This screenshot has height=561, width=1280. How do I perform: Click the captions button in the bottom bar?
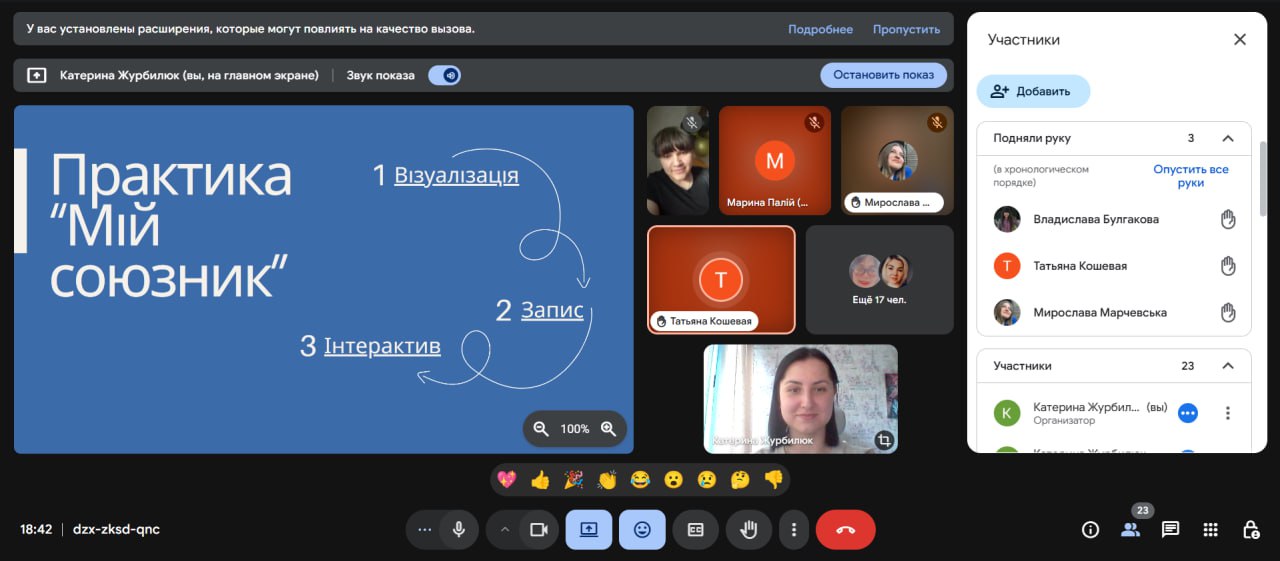pos(695,530)
